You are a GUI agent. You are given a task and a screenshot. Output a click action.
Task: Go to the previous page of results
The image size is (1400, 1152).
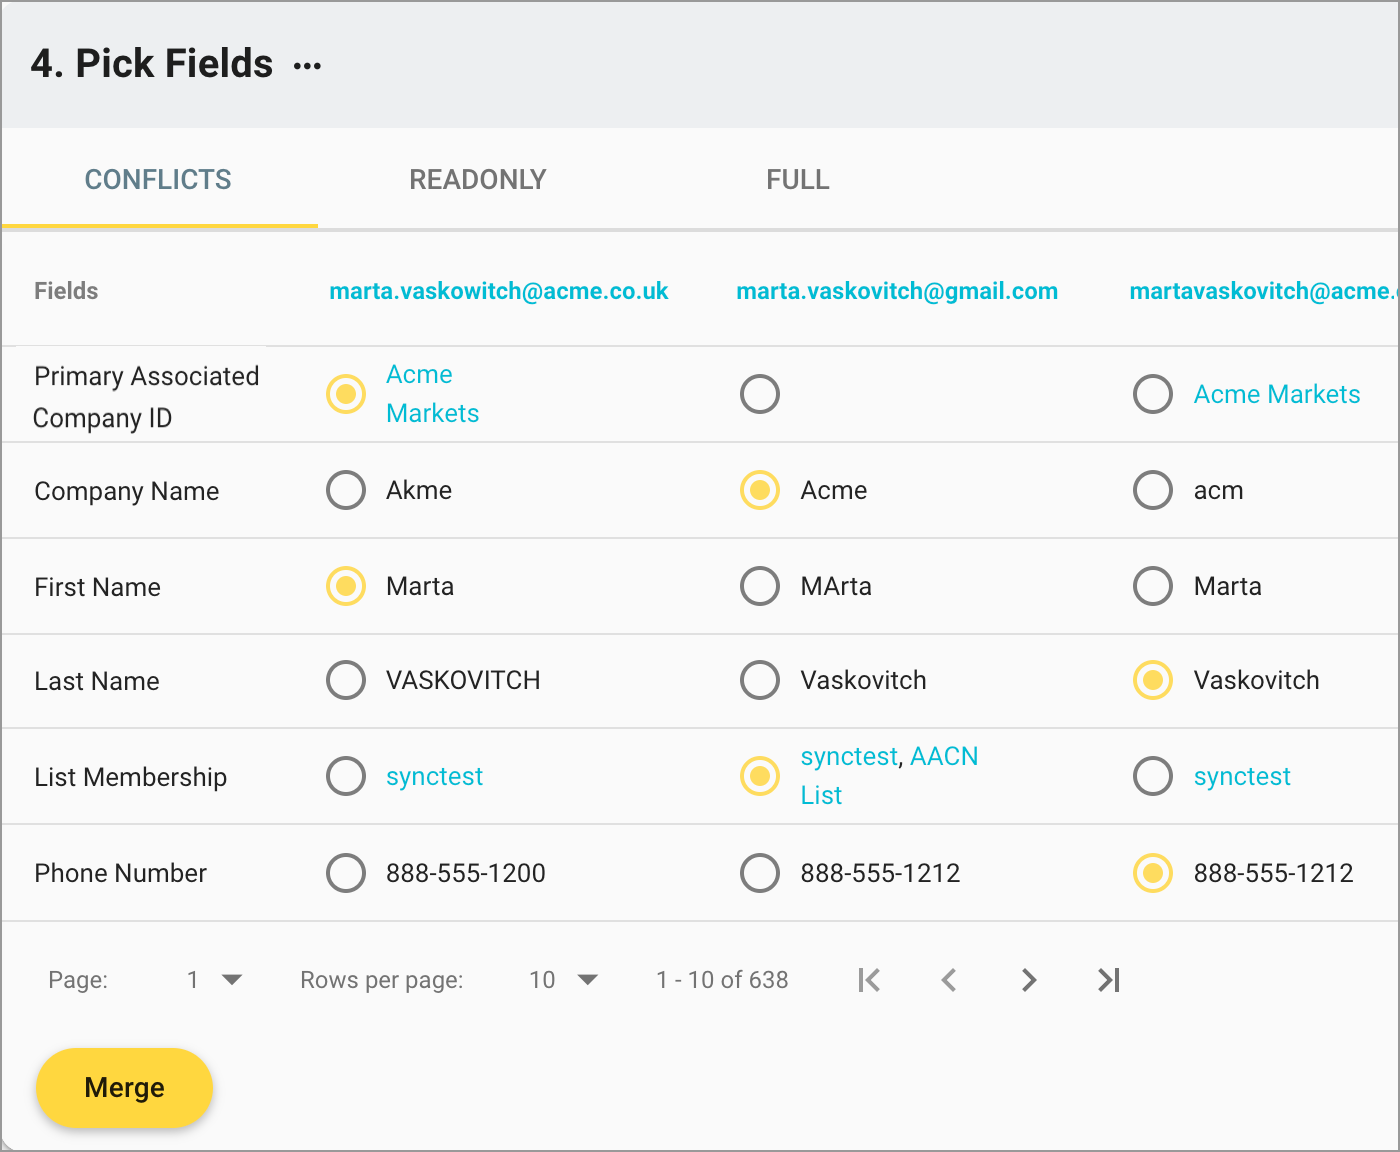(x=949, y=980)
